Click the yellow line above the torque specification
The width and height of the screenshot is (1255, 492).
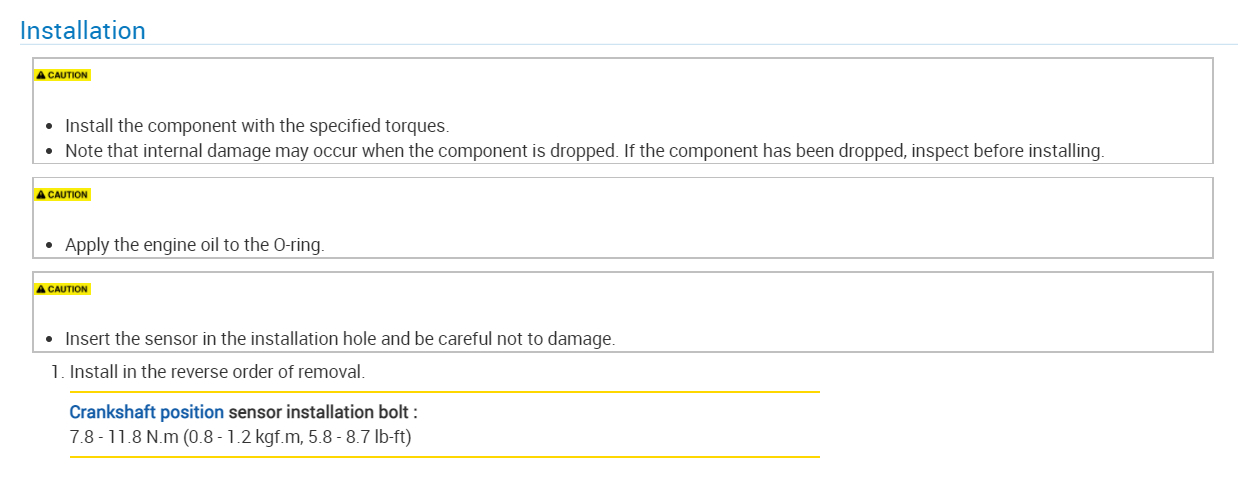444,392
